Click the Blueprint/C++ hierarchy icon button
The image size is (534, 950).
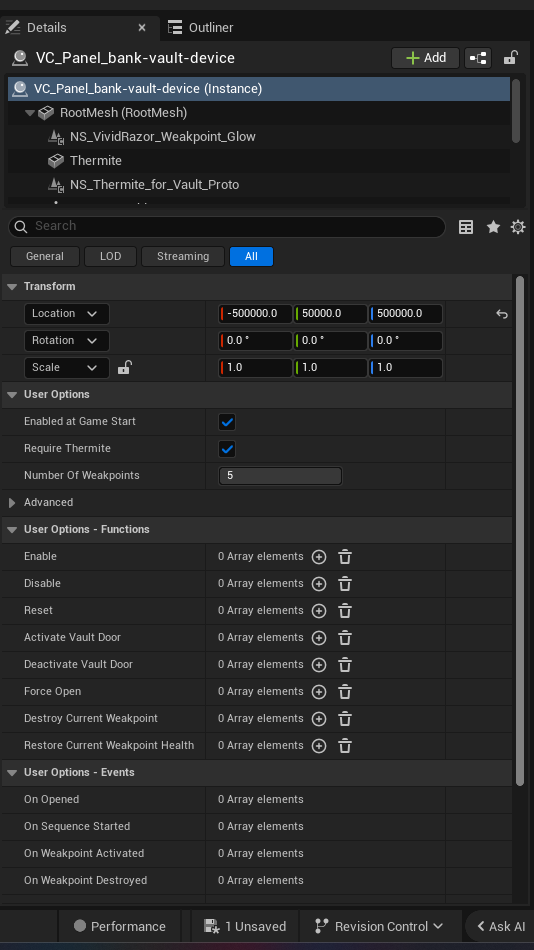click(478, 58)
